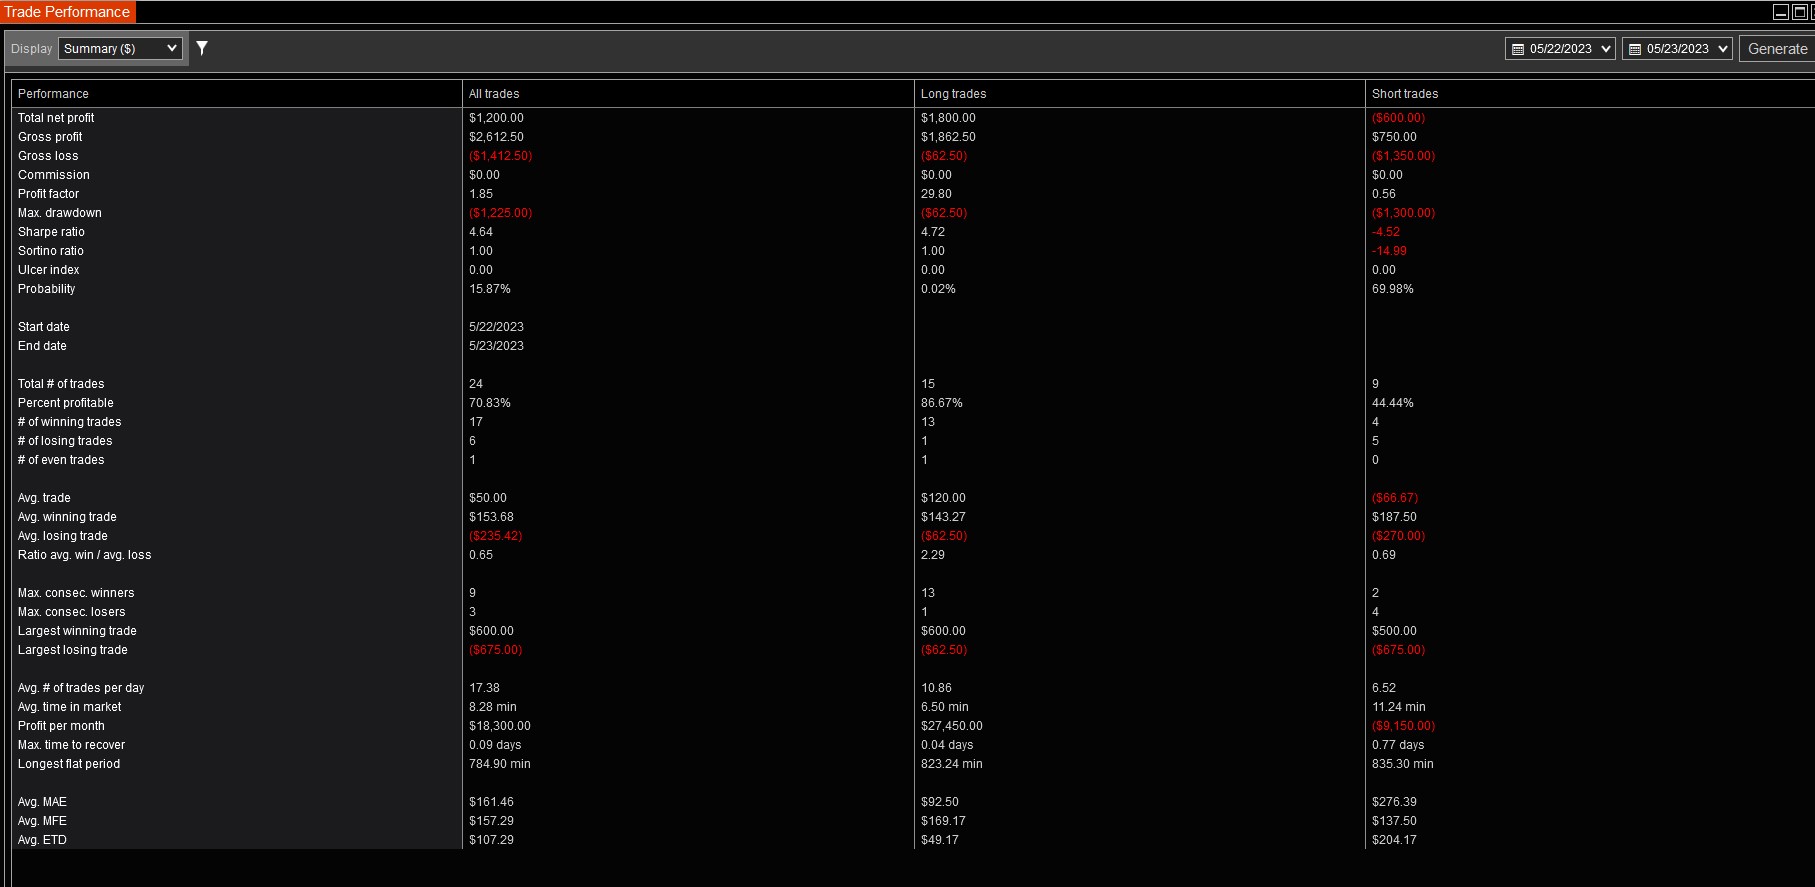This screenshot has height=887, width=1815.
Task: Click Short trades probability 69.98%
Action: click(x=1393, y=289)
